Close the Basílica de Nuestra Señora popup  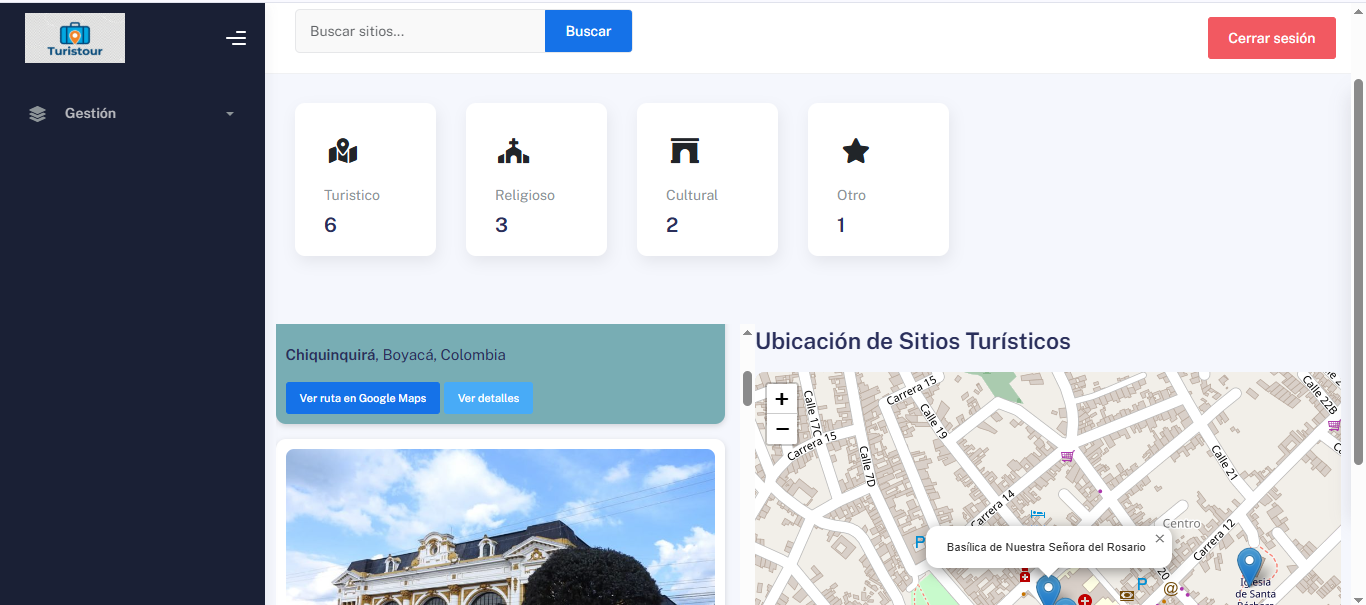tap(1160, 538)
